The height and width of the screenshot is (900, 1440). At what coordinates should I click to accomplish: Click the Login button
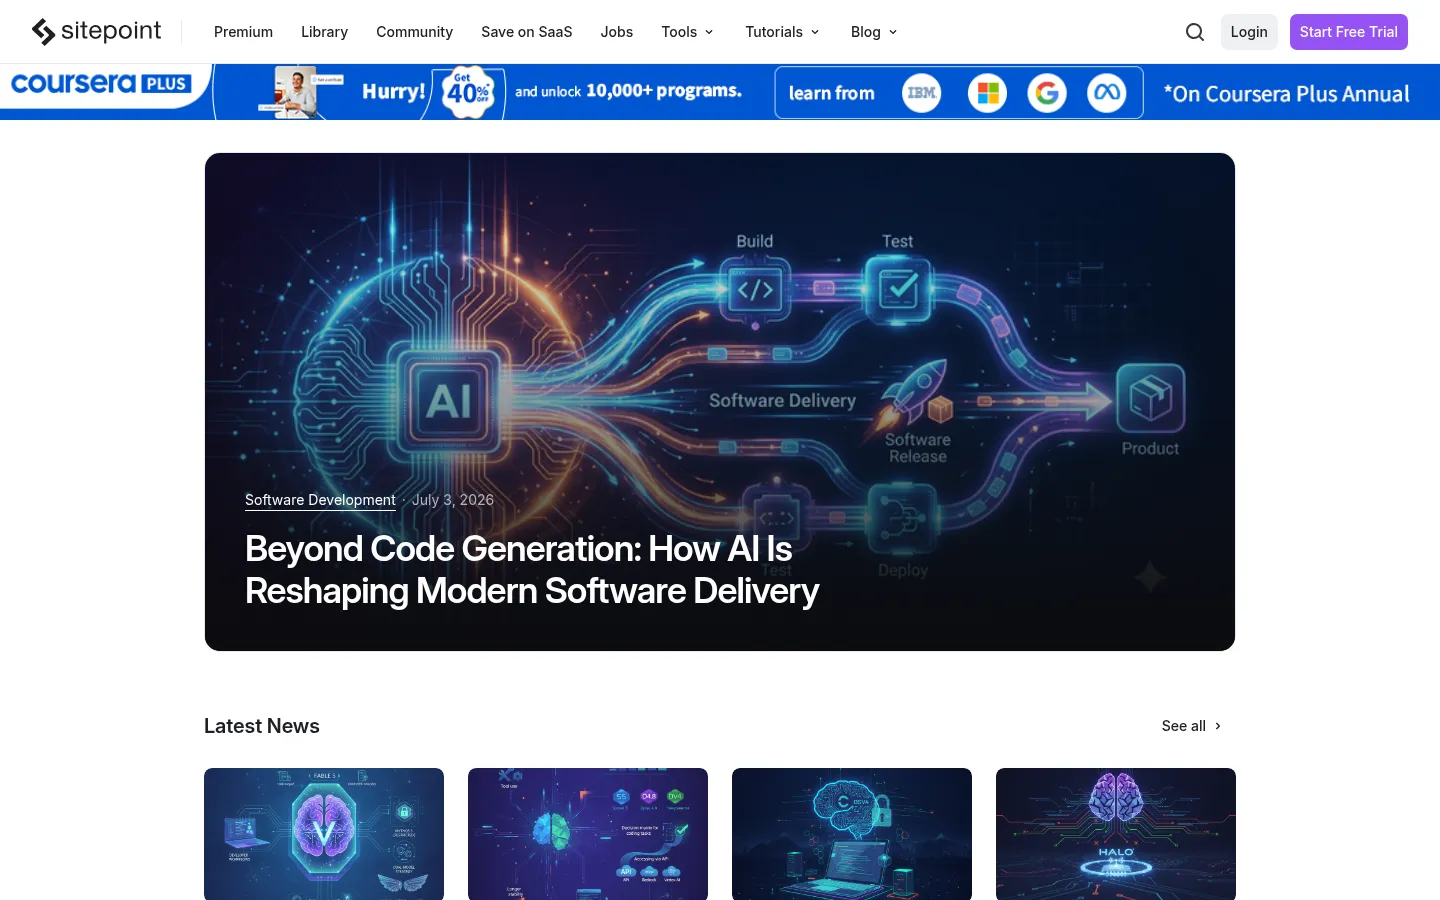pyautogui.click(x=1249, y=32)
